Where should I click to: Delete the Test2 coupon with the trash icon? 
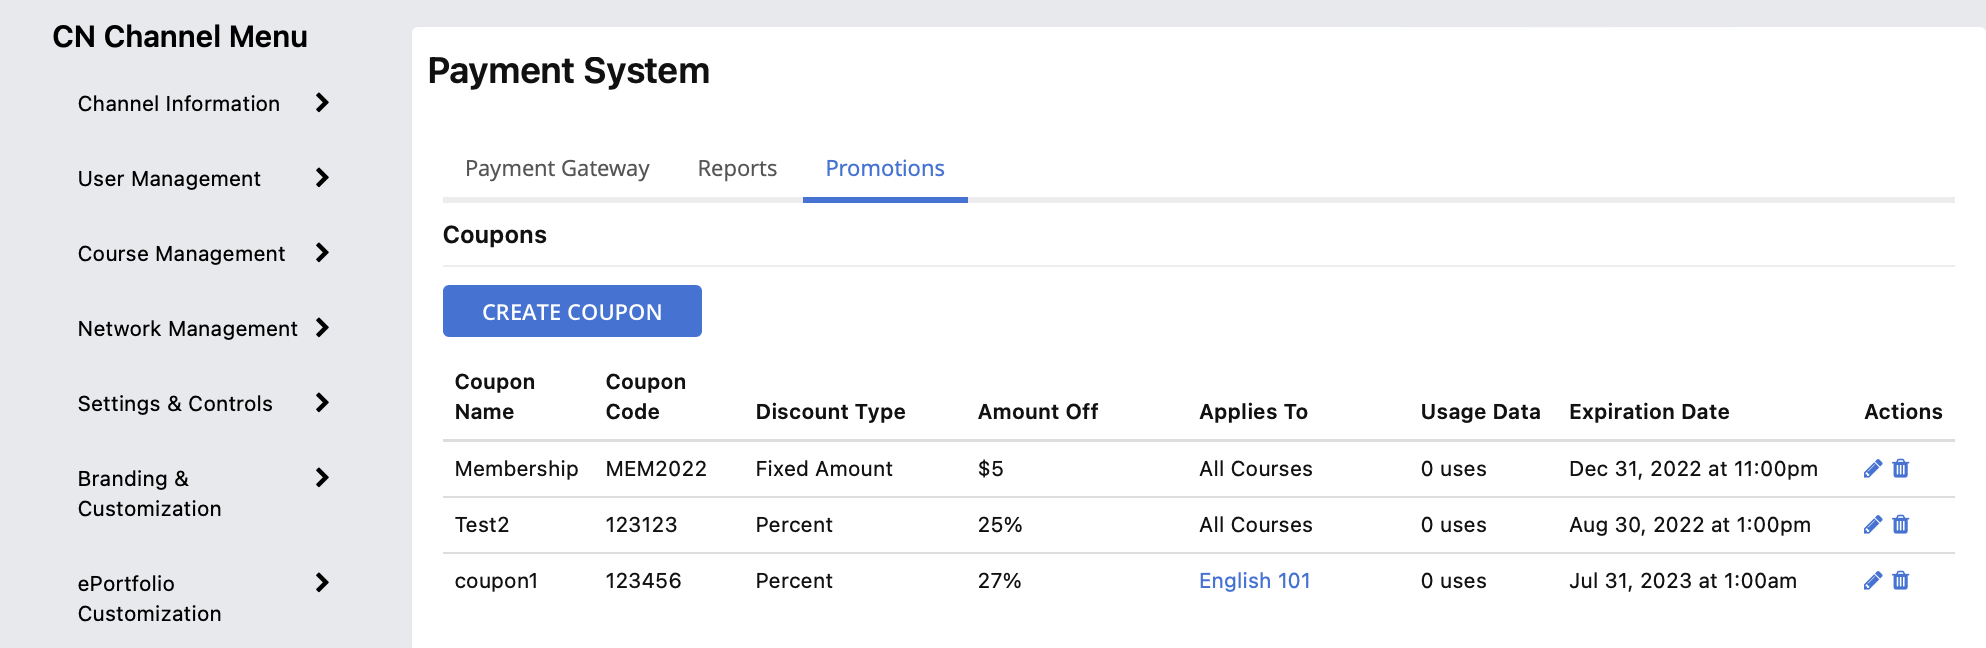click(x=1901, y=524)
